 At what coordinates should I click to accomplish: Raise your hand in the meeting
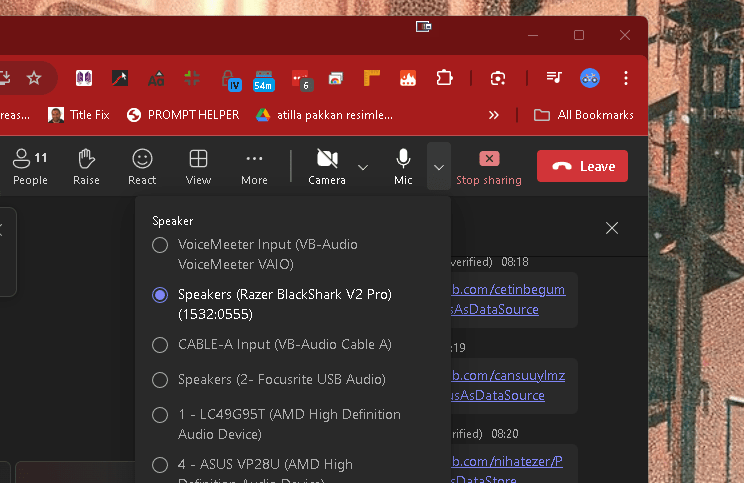[86, 167]
